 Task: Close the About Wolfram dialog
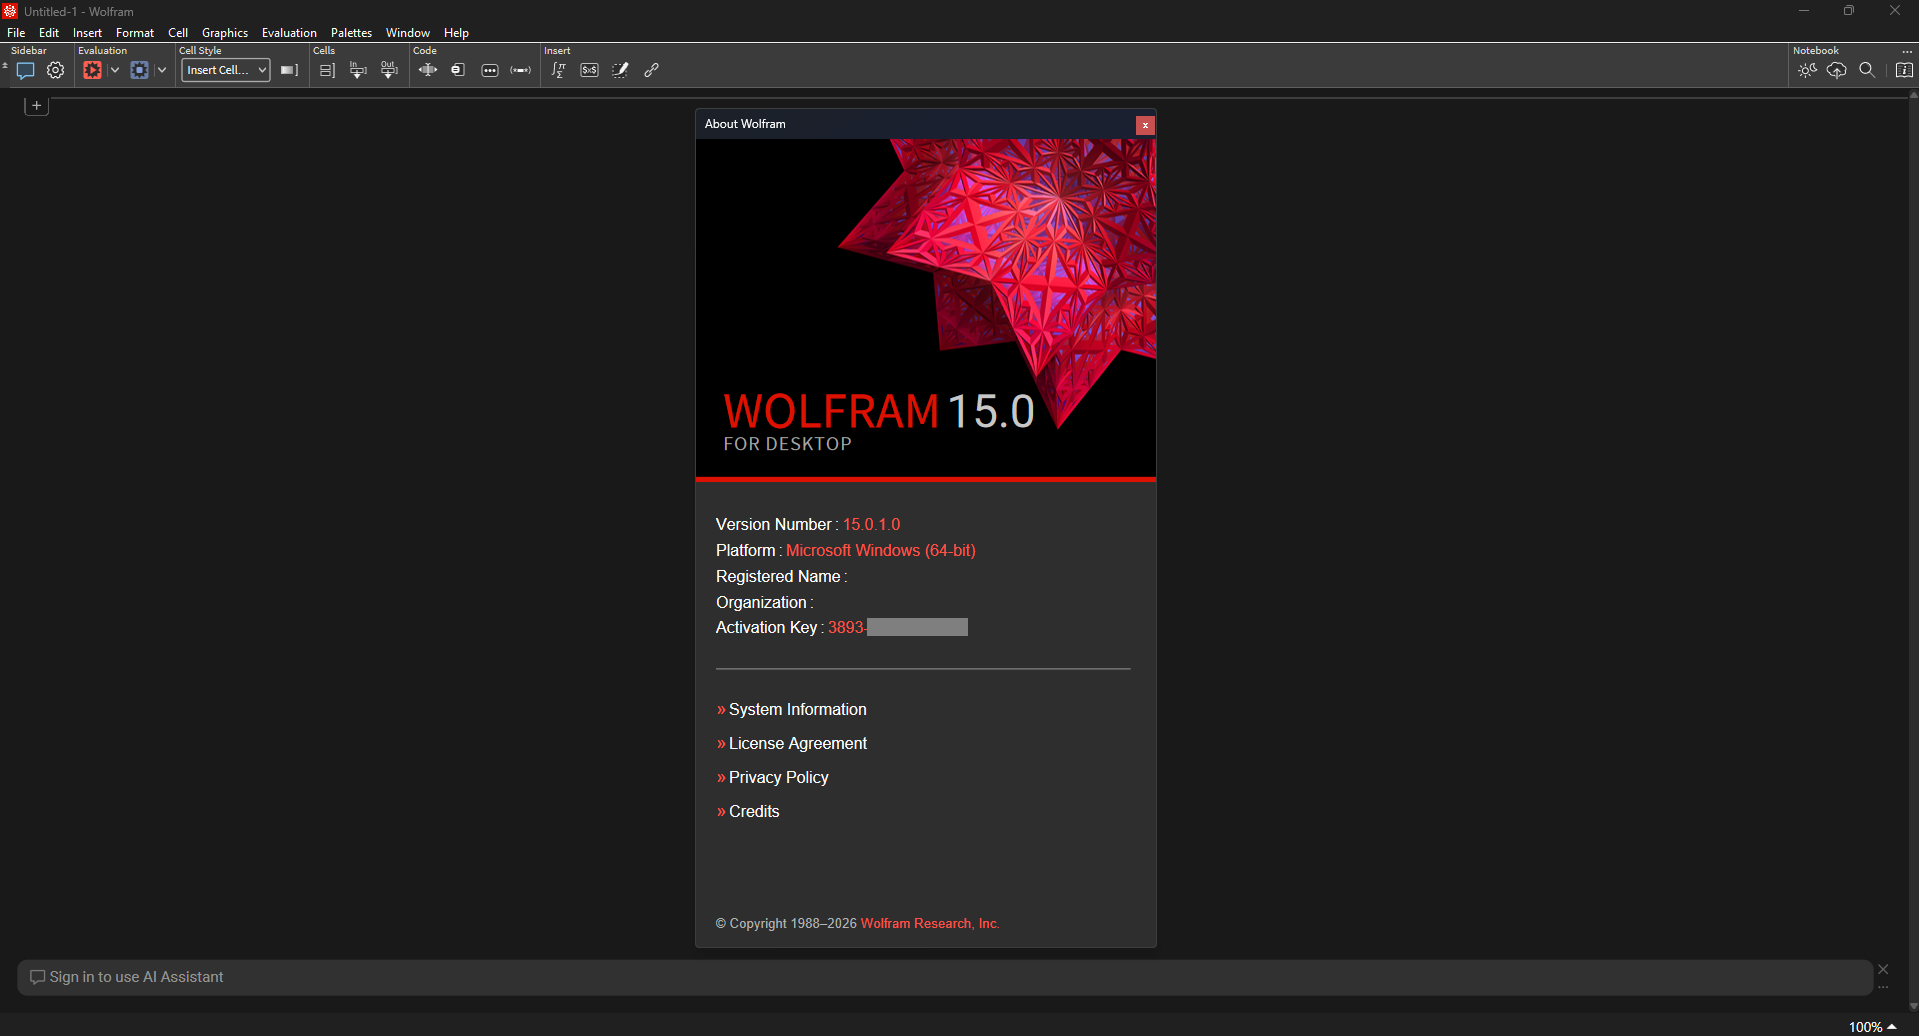click(x=1146, y=125)
